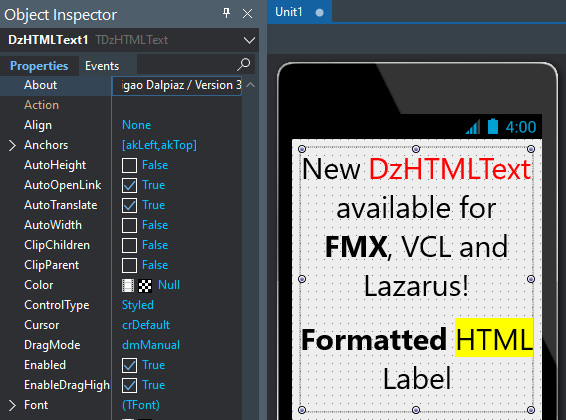Click the signal strength icon in phone status bar

473,127
